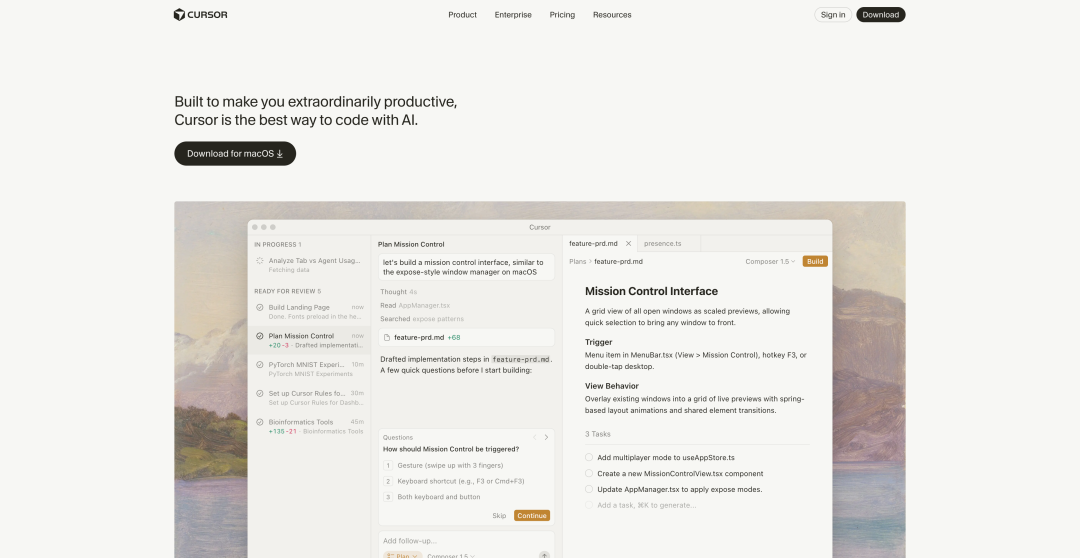Close the feature-prd.md tab
Viewport: 1080px width, 558px height.
click(x=628, y=243)
